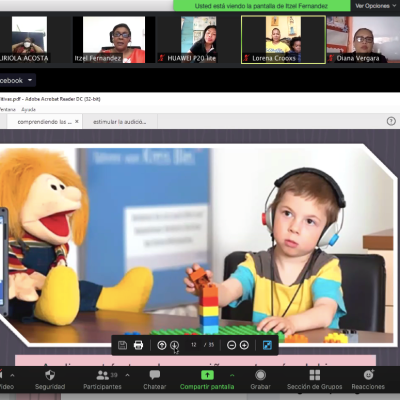Go to next page with down arrow
This screenshot has width=400, height=400.
click(x=175, y=345)
